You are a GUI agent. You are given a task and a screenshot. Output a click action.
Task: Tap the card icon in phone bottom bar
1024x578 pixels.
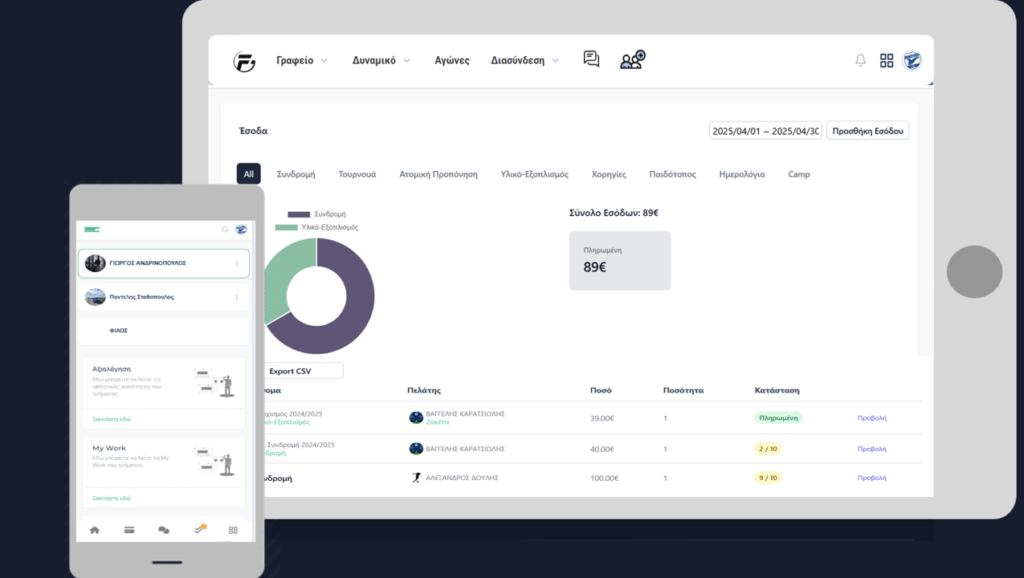(129, 529)
